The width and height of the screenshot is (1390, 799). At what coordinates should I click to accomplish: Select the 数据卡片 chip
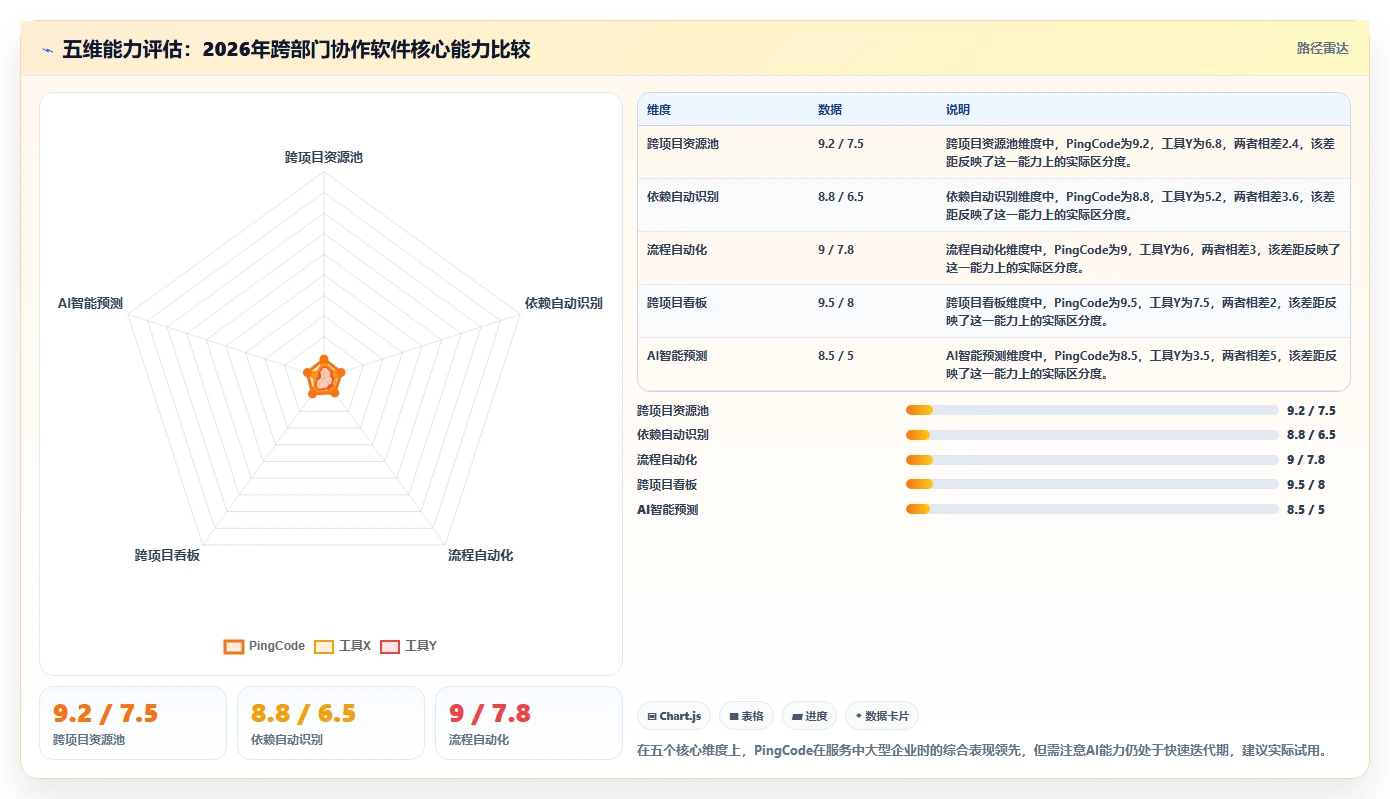[882, 716]
